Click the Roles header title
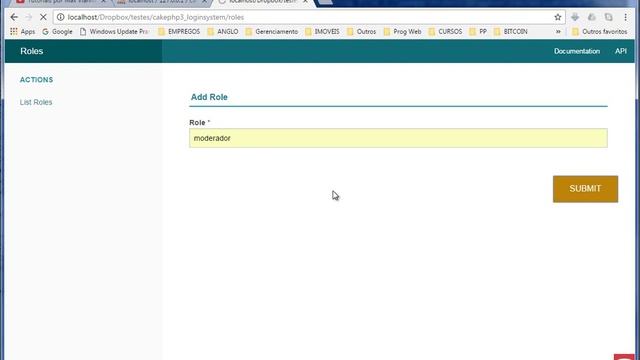Screen dimensions: 640x360 (x=31, y=51)
